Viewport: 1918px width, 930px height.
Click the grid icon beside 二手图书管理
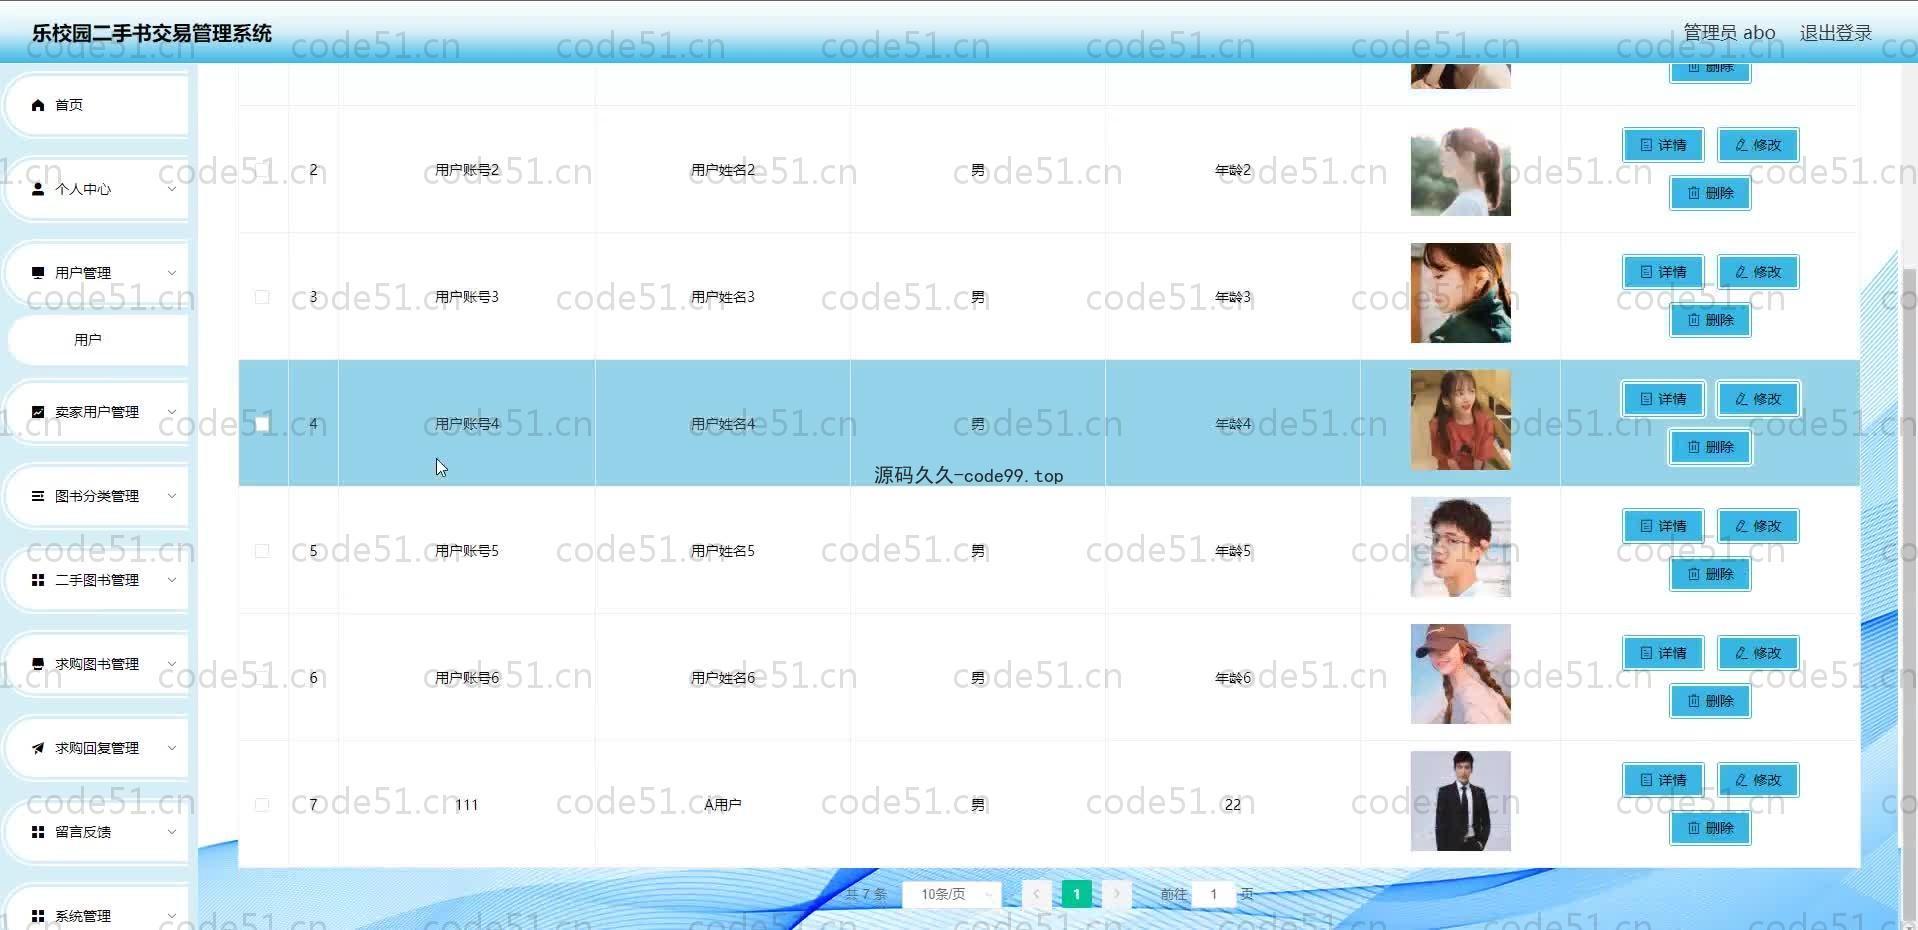click(38, 580)
